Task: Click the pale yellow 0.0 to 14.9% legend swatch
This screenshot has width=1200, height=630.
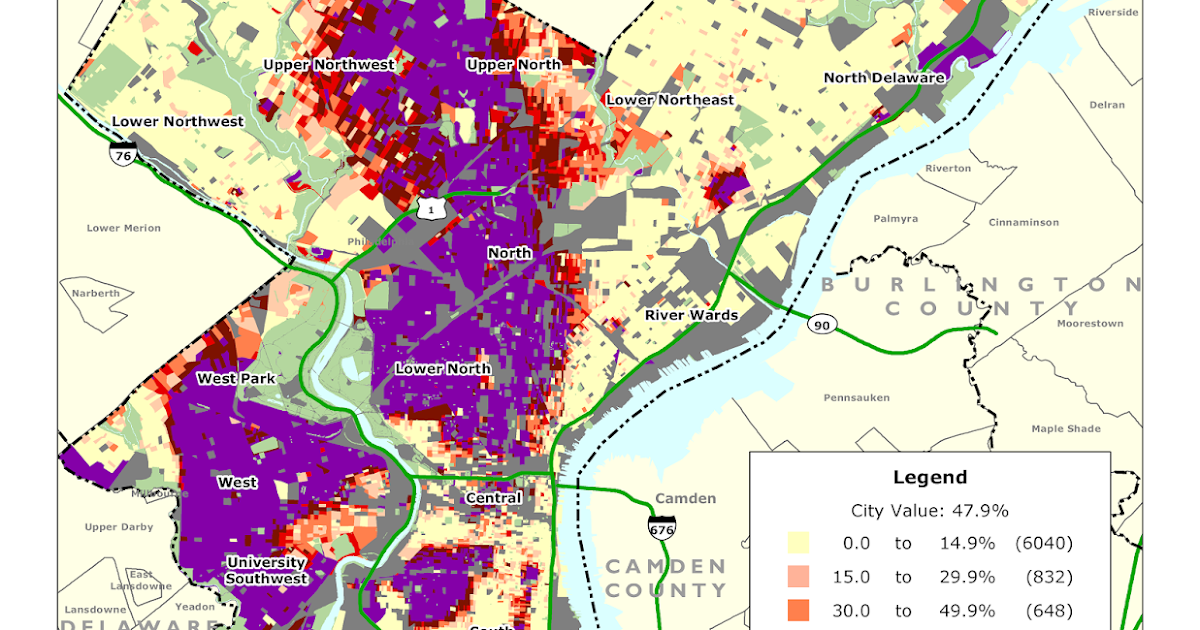Action: point(800,544)
